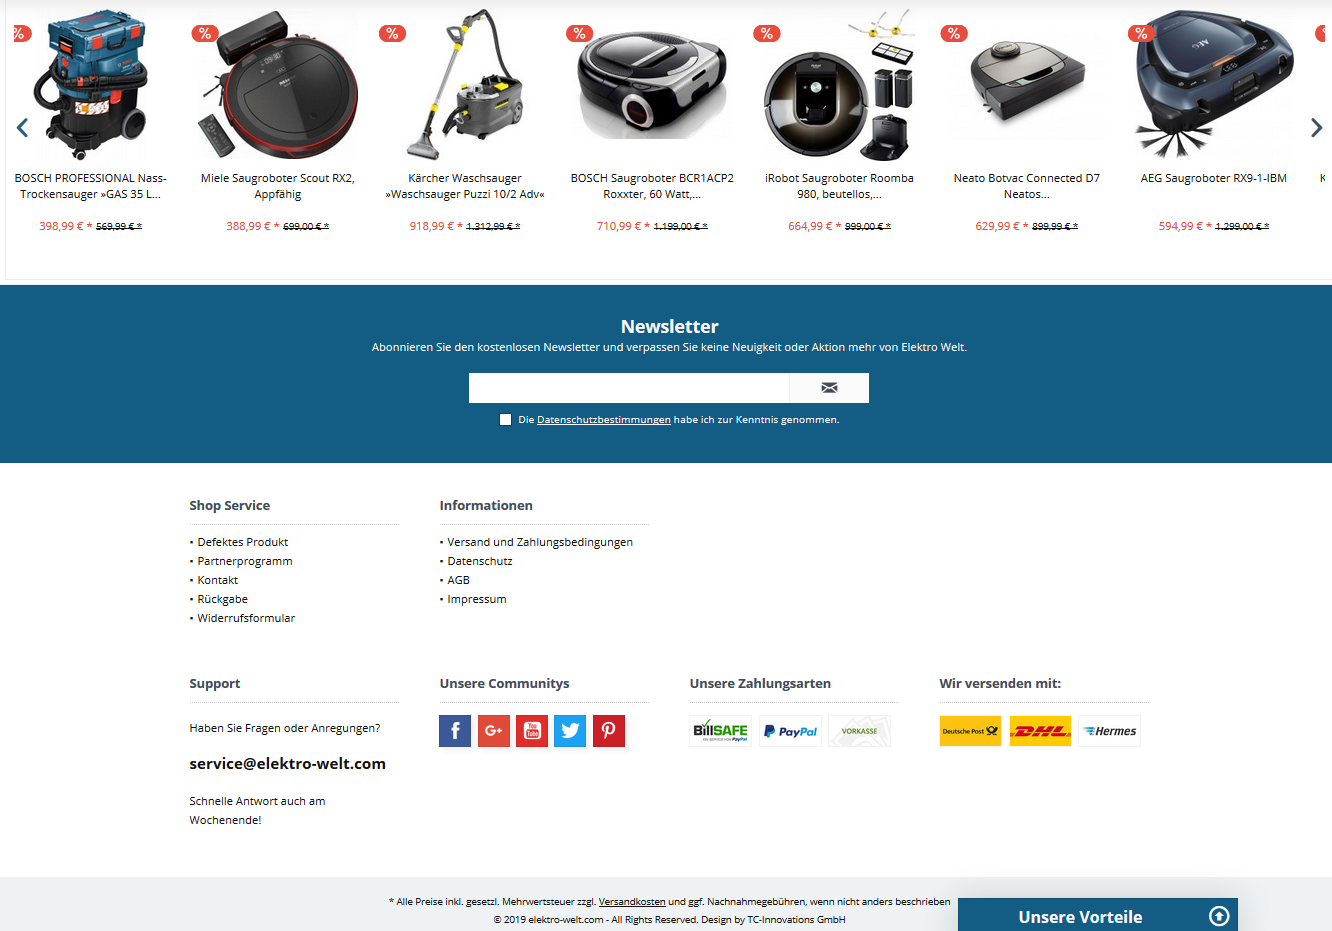Screen dimensions: 1332x931
Task: Click the Hermes shipping logo
Action: pyautogui.click(x=1110, y=731)
